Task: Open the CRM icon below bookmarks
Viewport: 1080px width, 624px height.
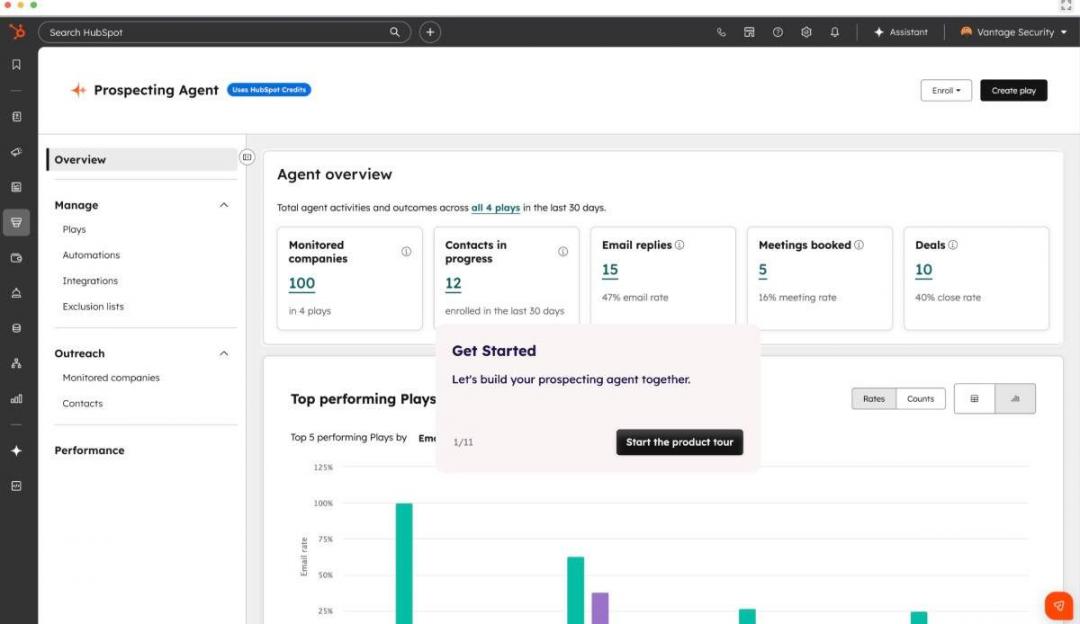Action: [17, 117]
